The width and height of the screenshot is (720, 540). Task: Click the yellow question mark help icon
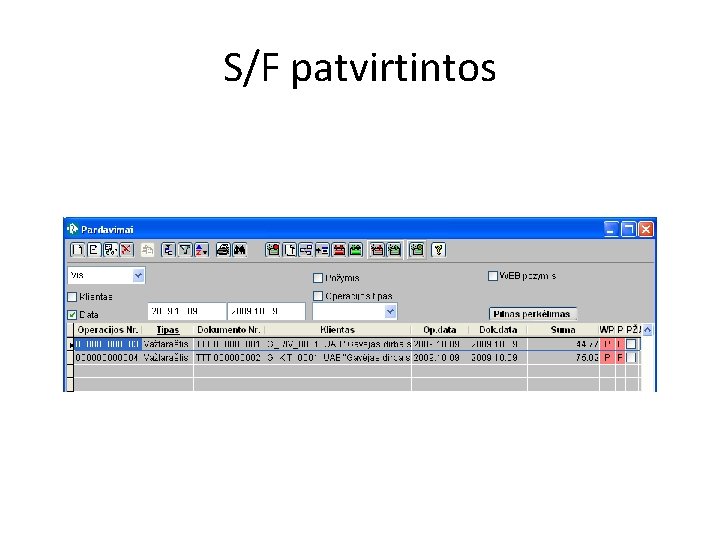point(438,250)
